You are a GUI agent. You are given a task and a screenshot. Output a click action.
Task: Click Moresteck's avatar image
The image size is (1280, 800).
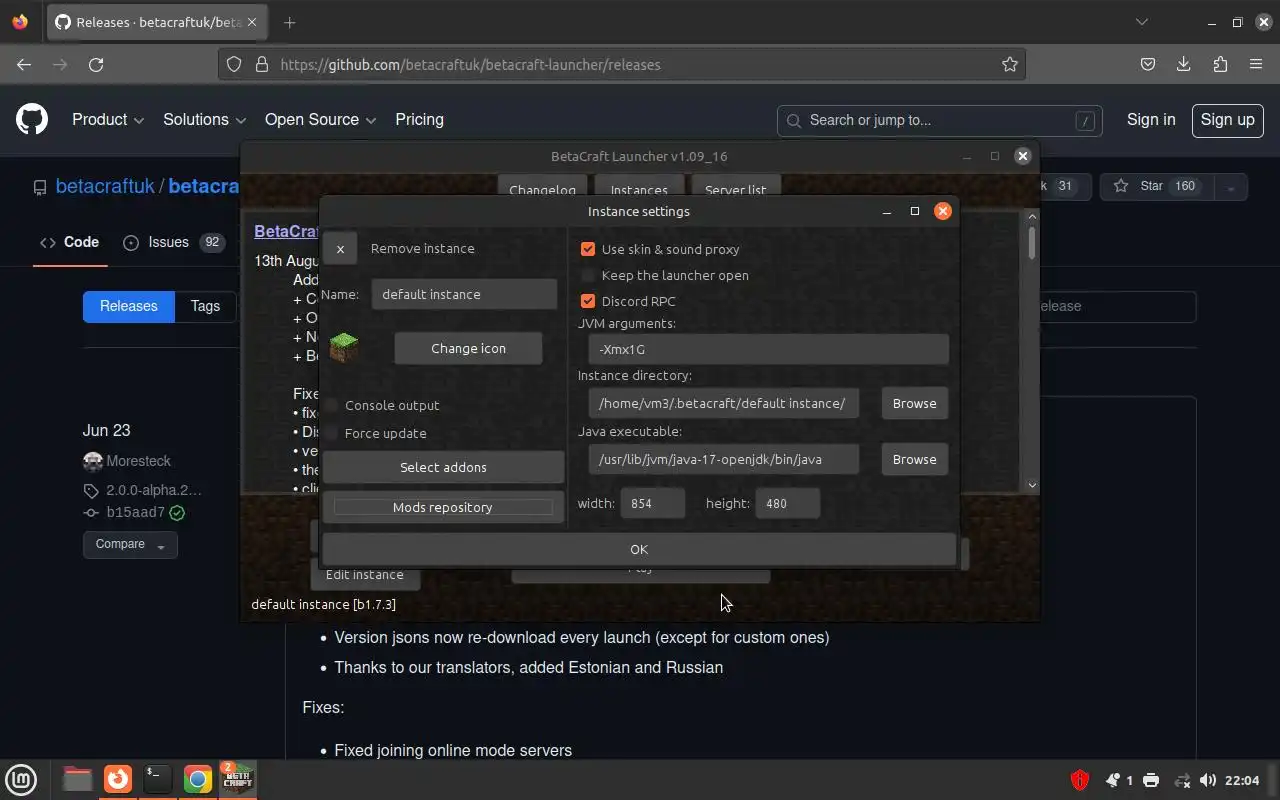pos(93,461)
